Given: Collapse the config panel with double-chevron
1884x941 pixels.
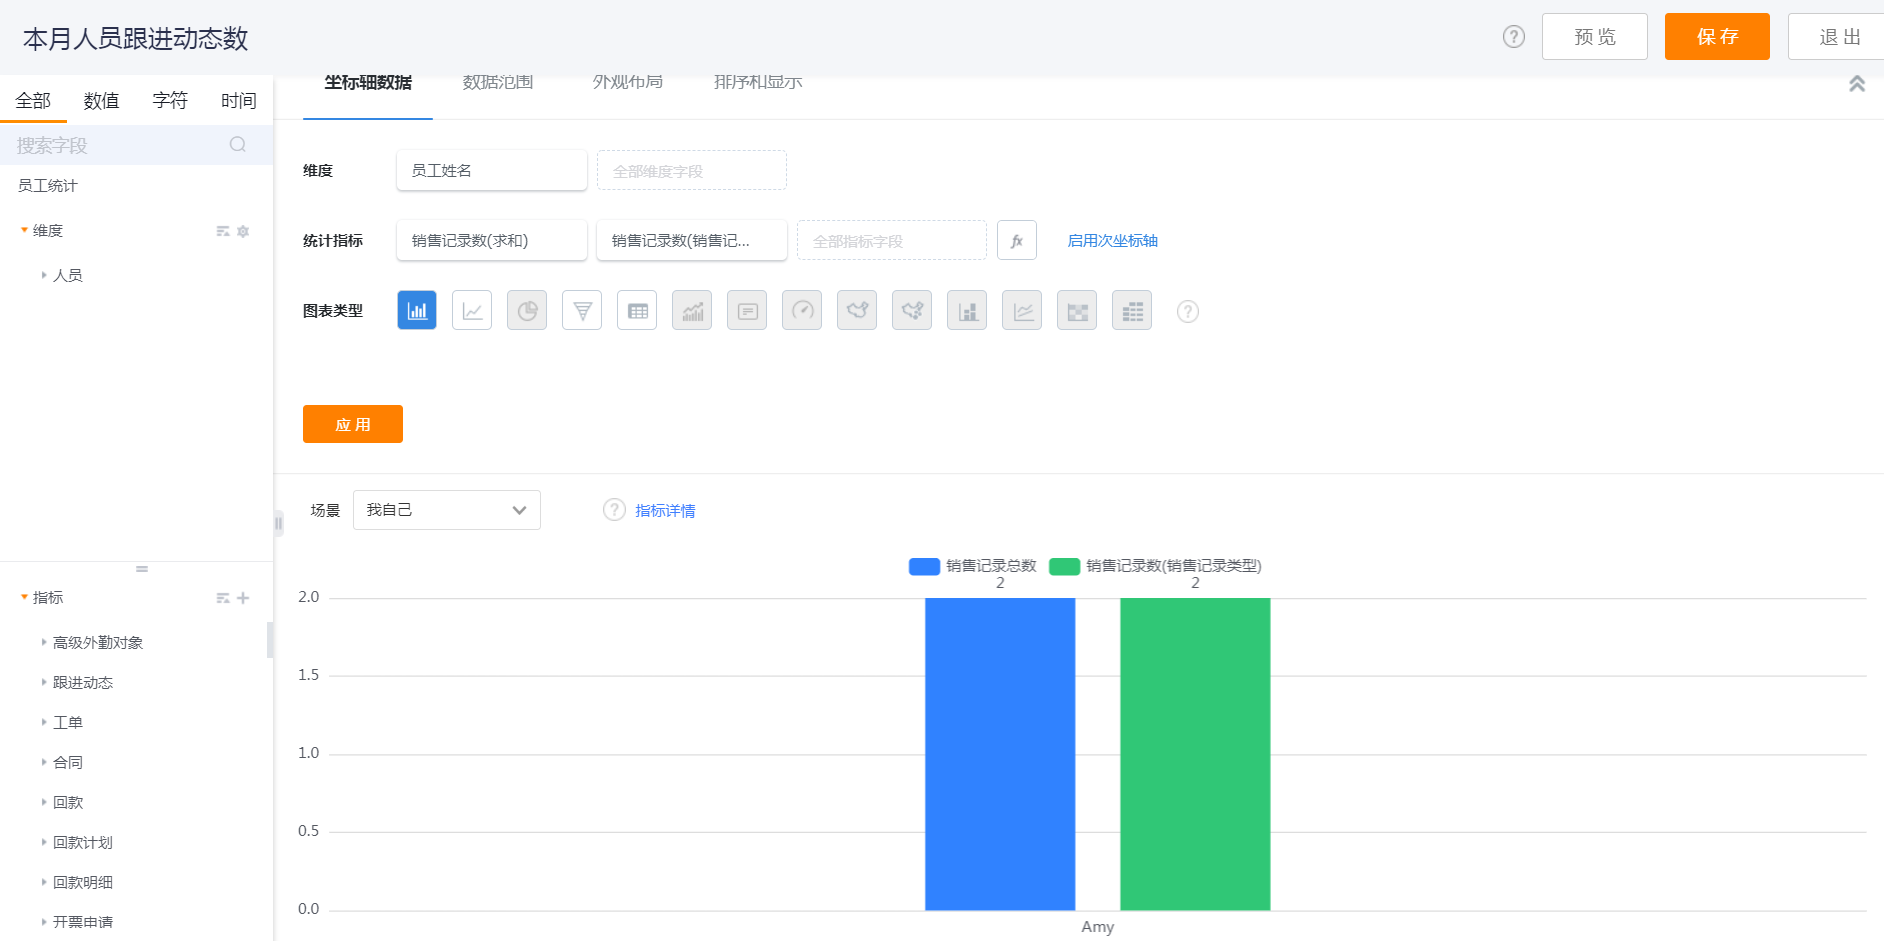Looking at the screenshot, I should pyautogui.click(x=1856, y=84).
